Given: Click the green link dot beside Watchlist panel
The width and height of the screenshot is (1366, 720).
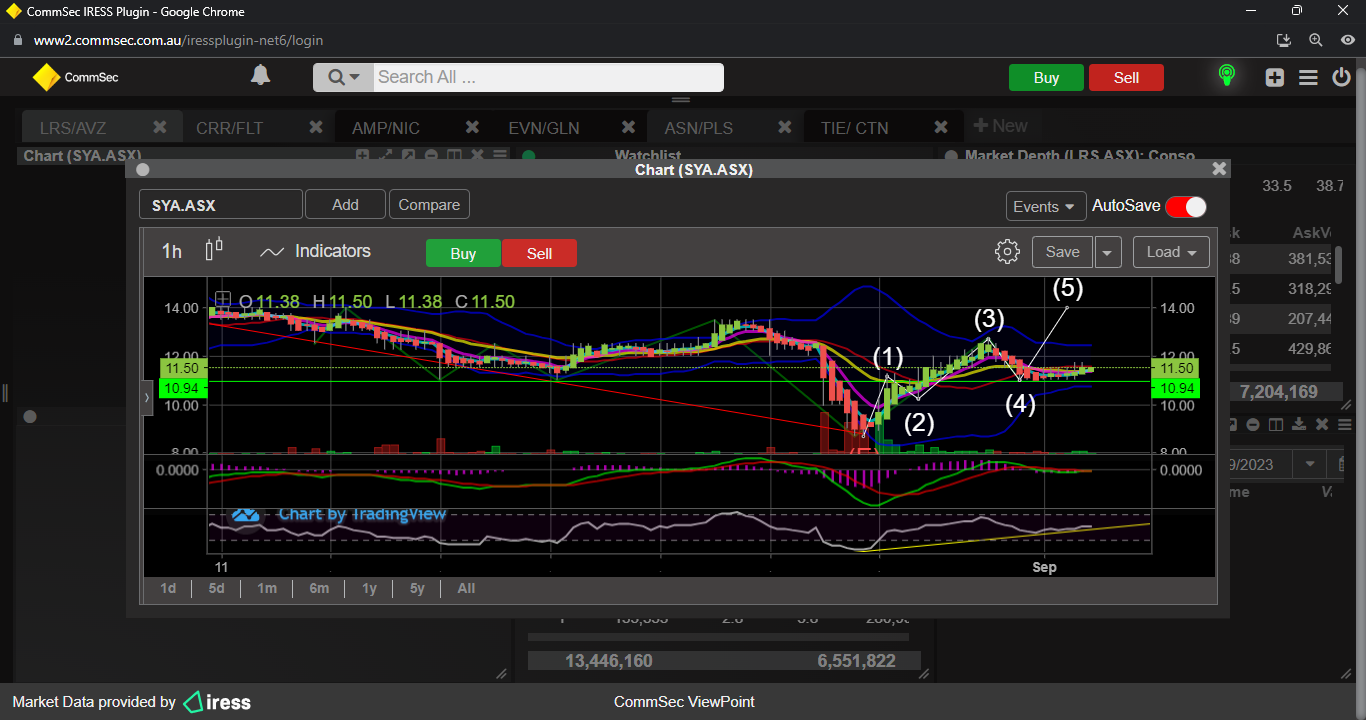Looking at the screenshot, I should (528, 156).
